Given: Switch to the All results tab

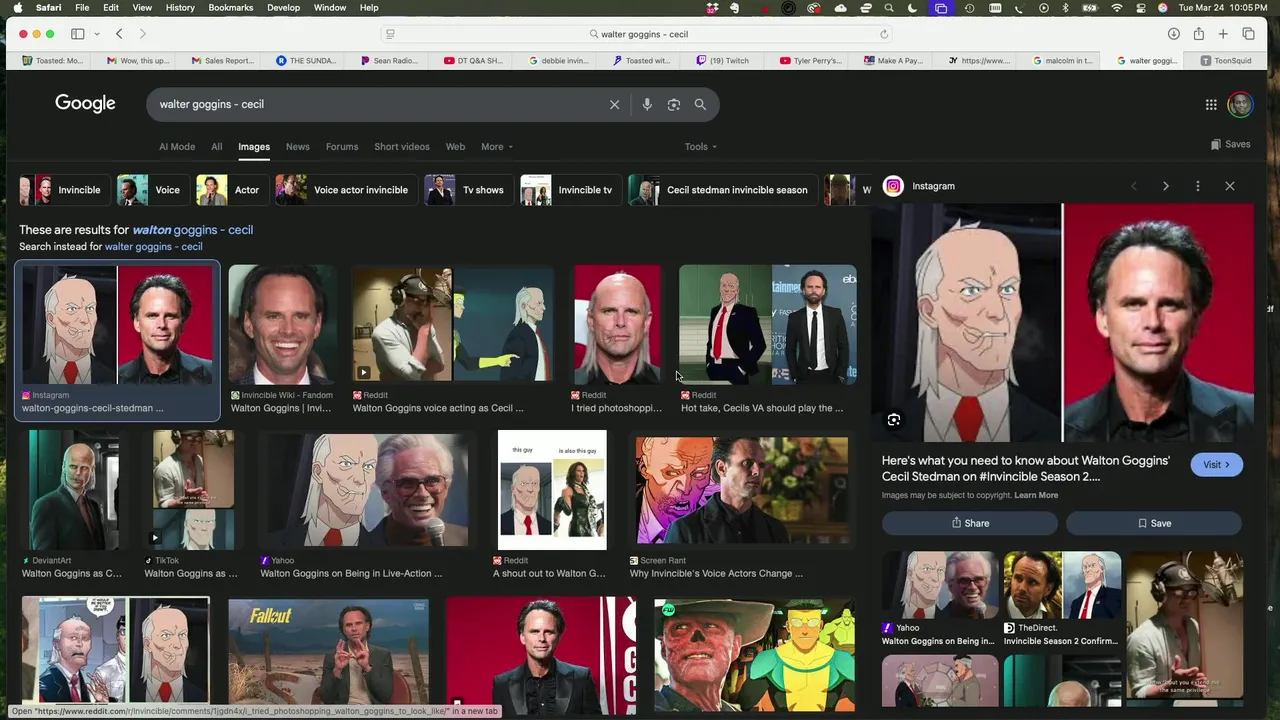Looking at the screenshot, I should 216,147.
